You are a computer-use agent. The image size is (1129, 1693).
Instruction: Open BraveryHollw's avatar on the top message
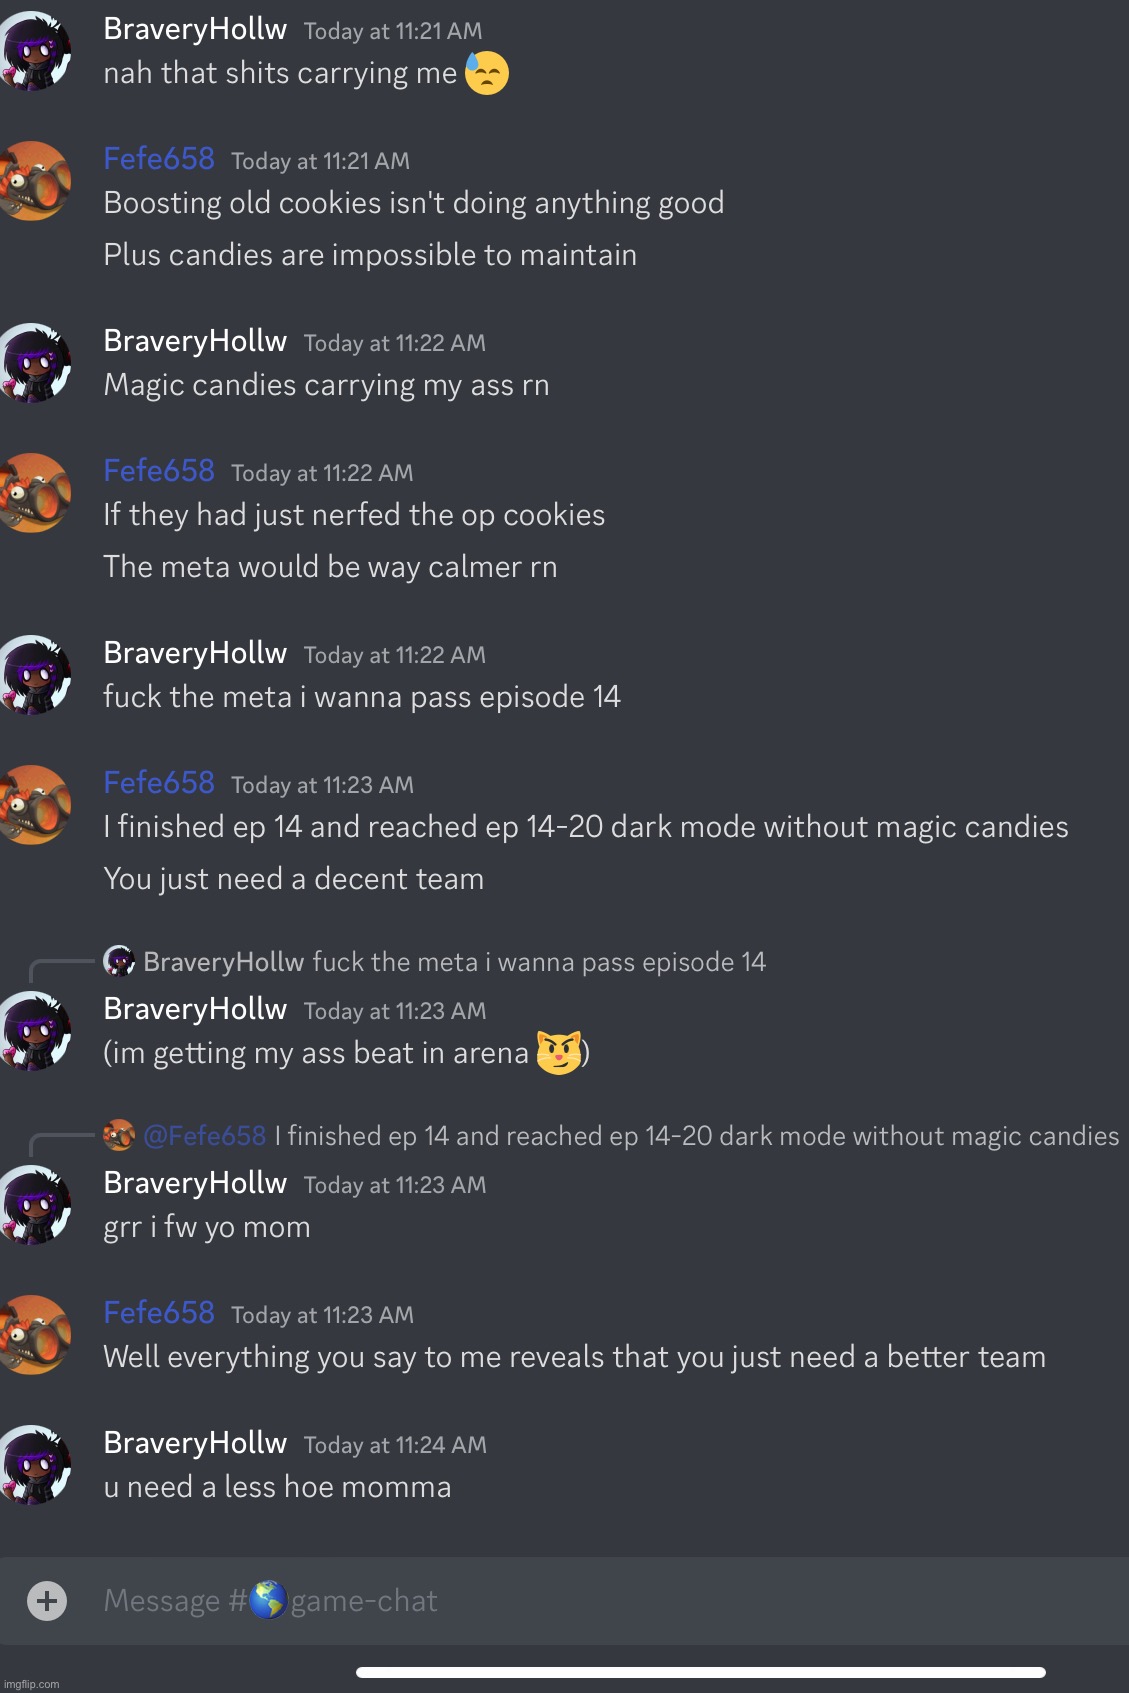click(x=35, y=51)
